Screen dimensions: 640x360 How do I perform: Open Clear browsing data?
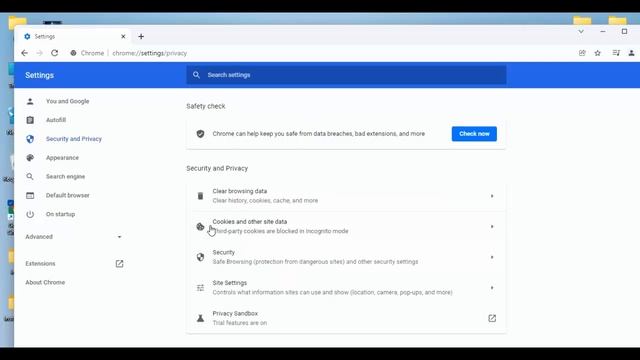pyautogui.click(x=346, y=196)
